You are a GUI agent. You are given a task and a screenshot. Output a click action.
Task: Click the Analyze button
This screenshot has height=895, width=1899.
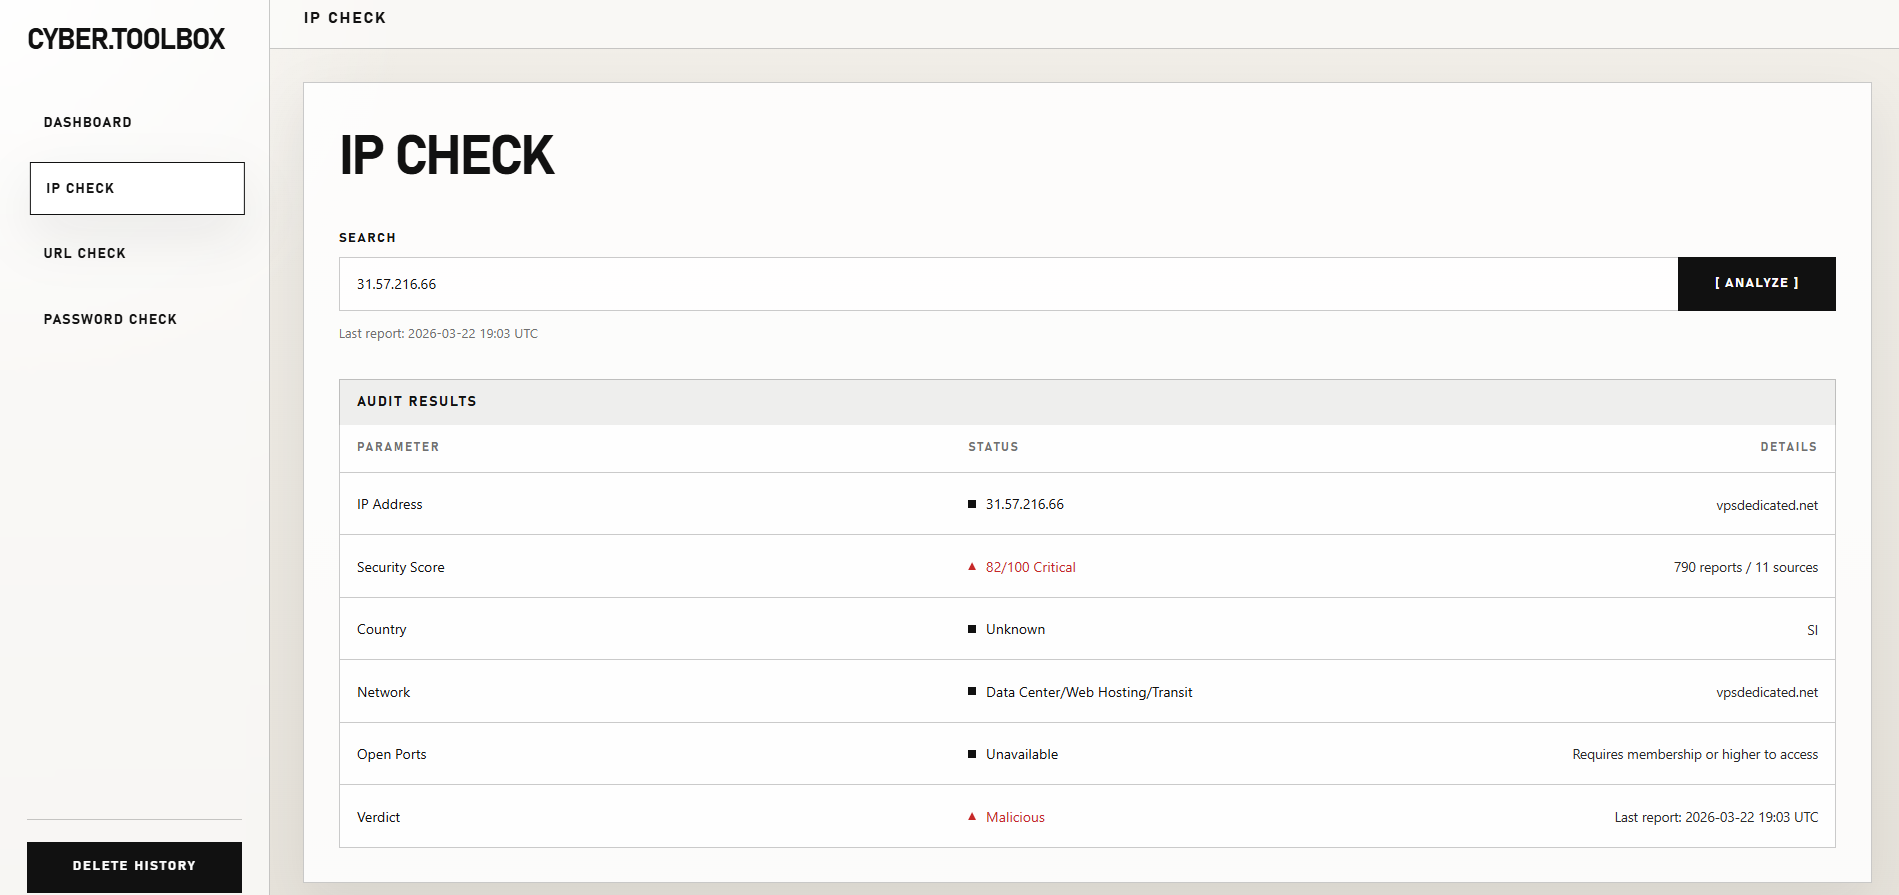[1756, 284]
